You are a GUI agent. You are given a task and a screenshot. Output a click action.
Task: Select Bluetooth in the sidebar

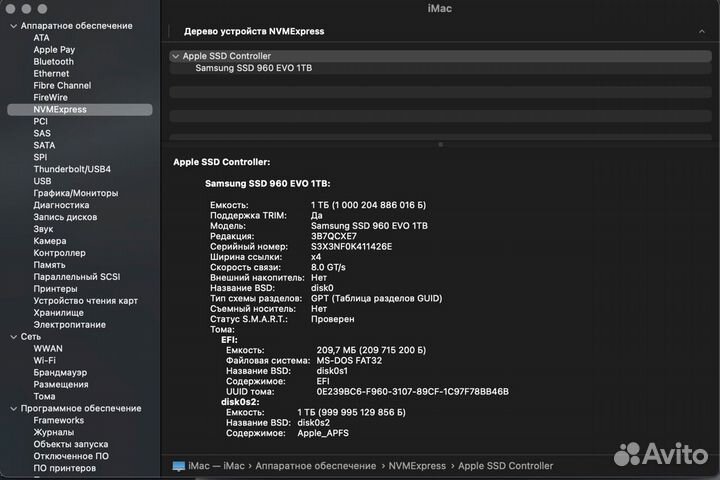coord(53,62)
